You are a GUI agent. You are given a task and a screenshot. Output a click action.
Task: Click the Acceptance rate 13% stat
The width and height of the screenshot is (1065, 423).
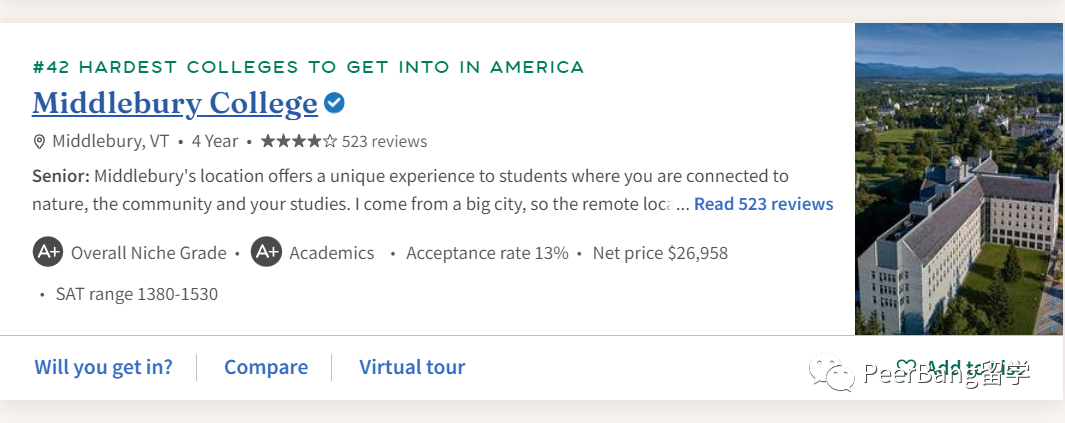click(x=487, y=253)
